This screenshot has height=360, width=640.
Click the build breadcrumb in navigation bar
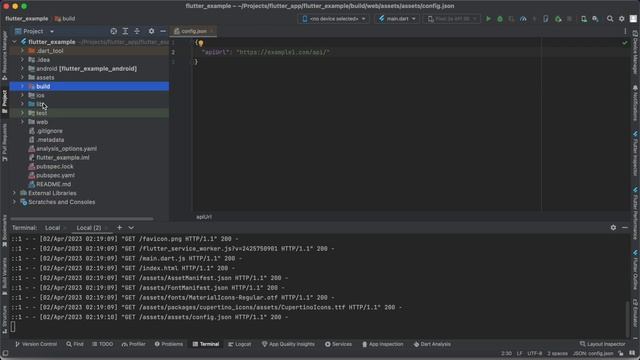click(65, 19)
